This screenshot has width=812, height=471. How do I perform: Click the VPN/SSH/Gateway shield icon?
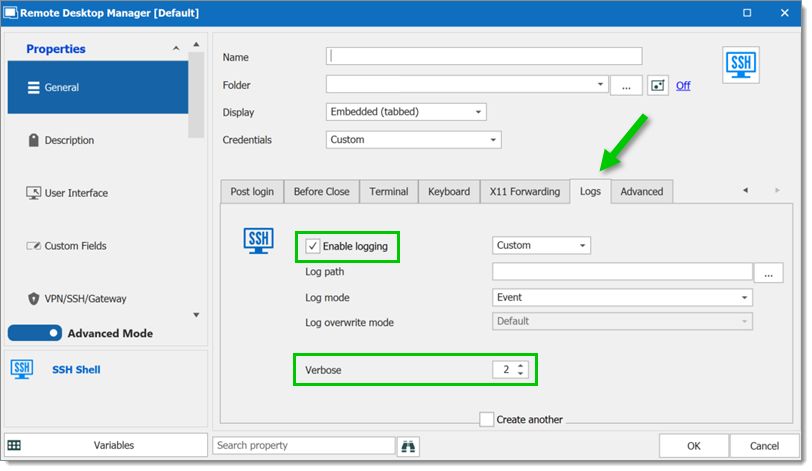pos(34,299)
